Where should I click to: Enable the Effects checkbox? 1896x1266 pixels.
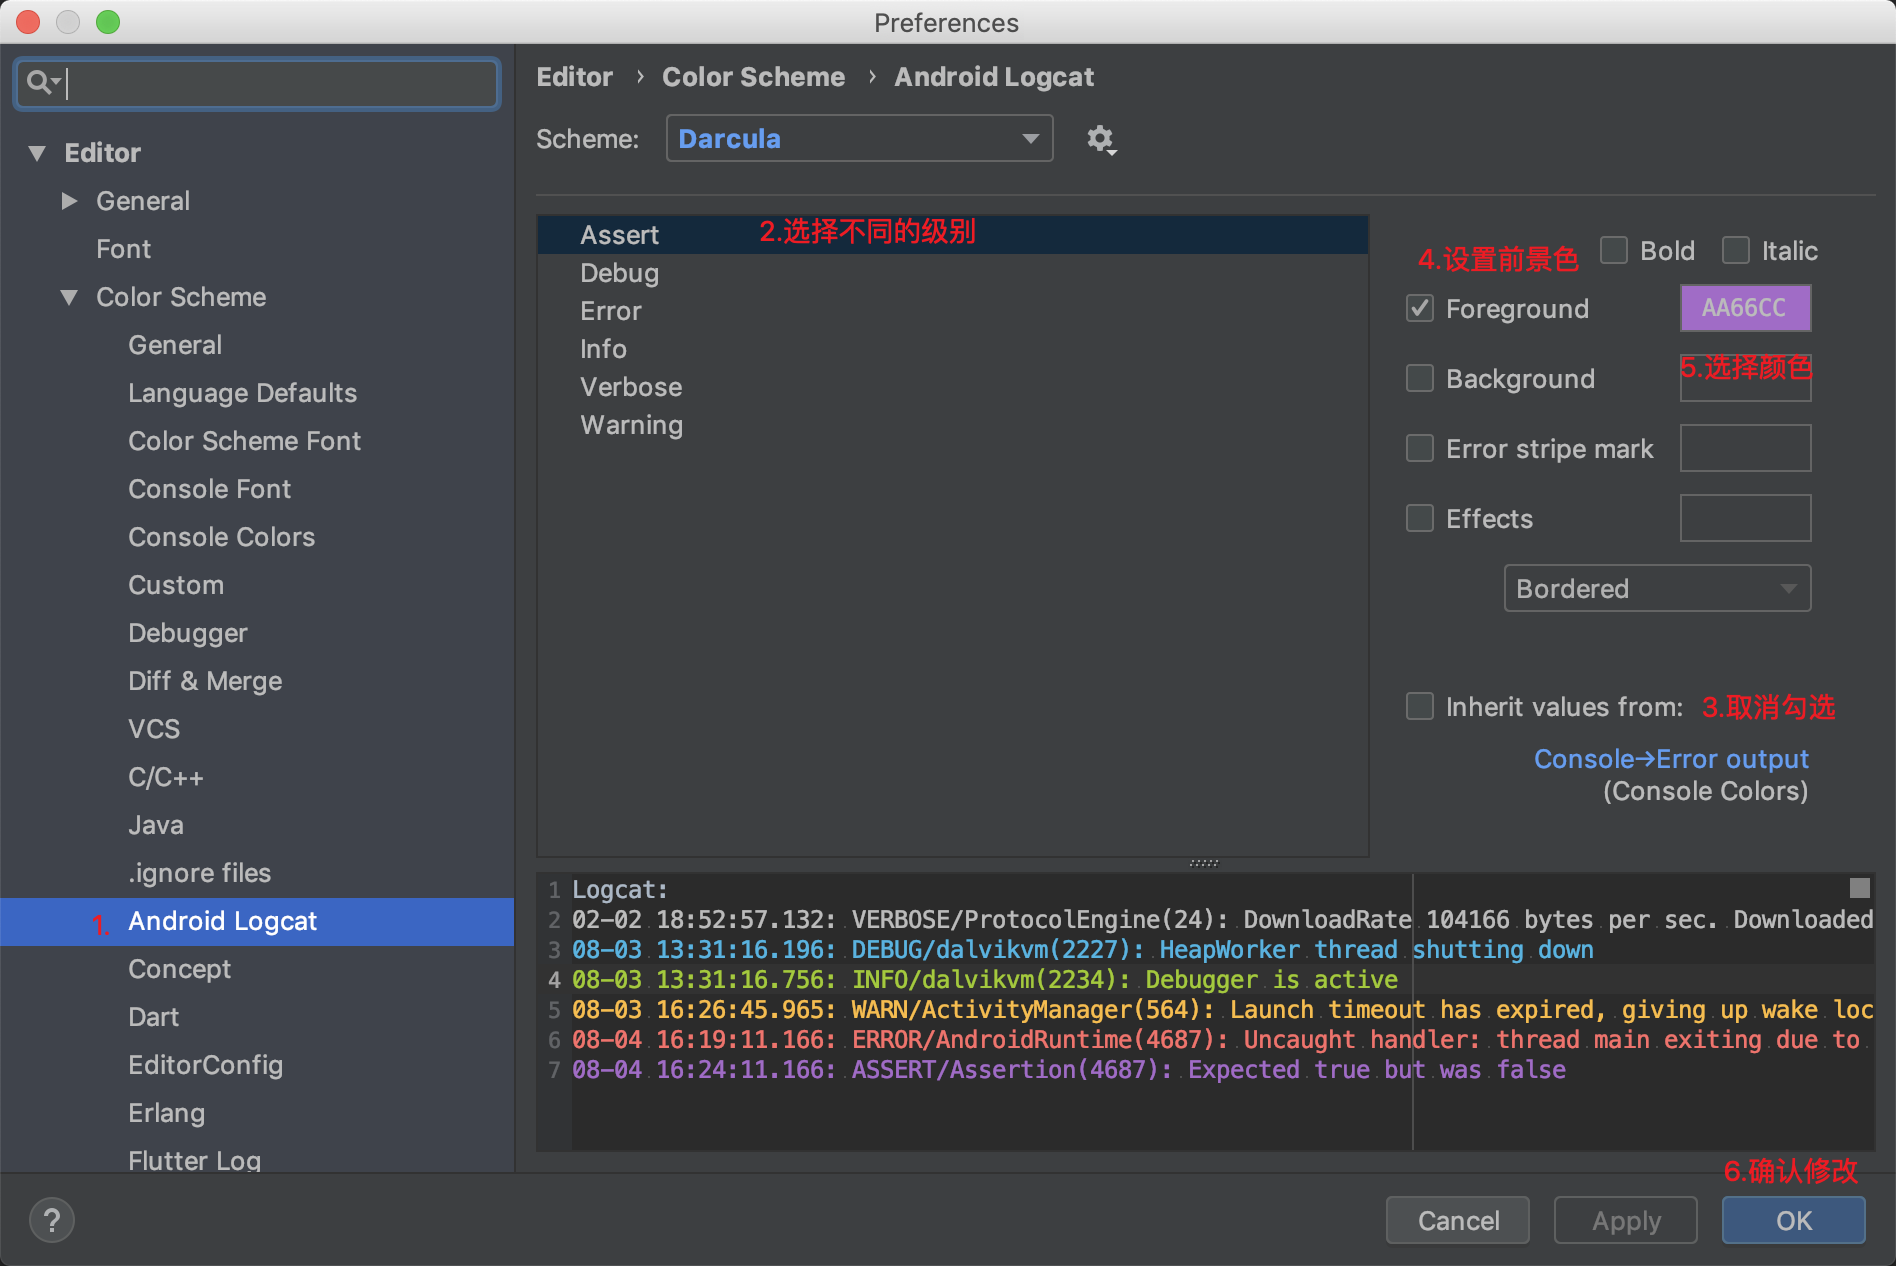pyautogui.click(x=1420, y=518)
